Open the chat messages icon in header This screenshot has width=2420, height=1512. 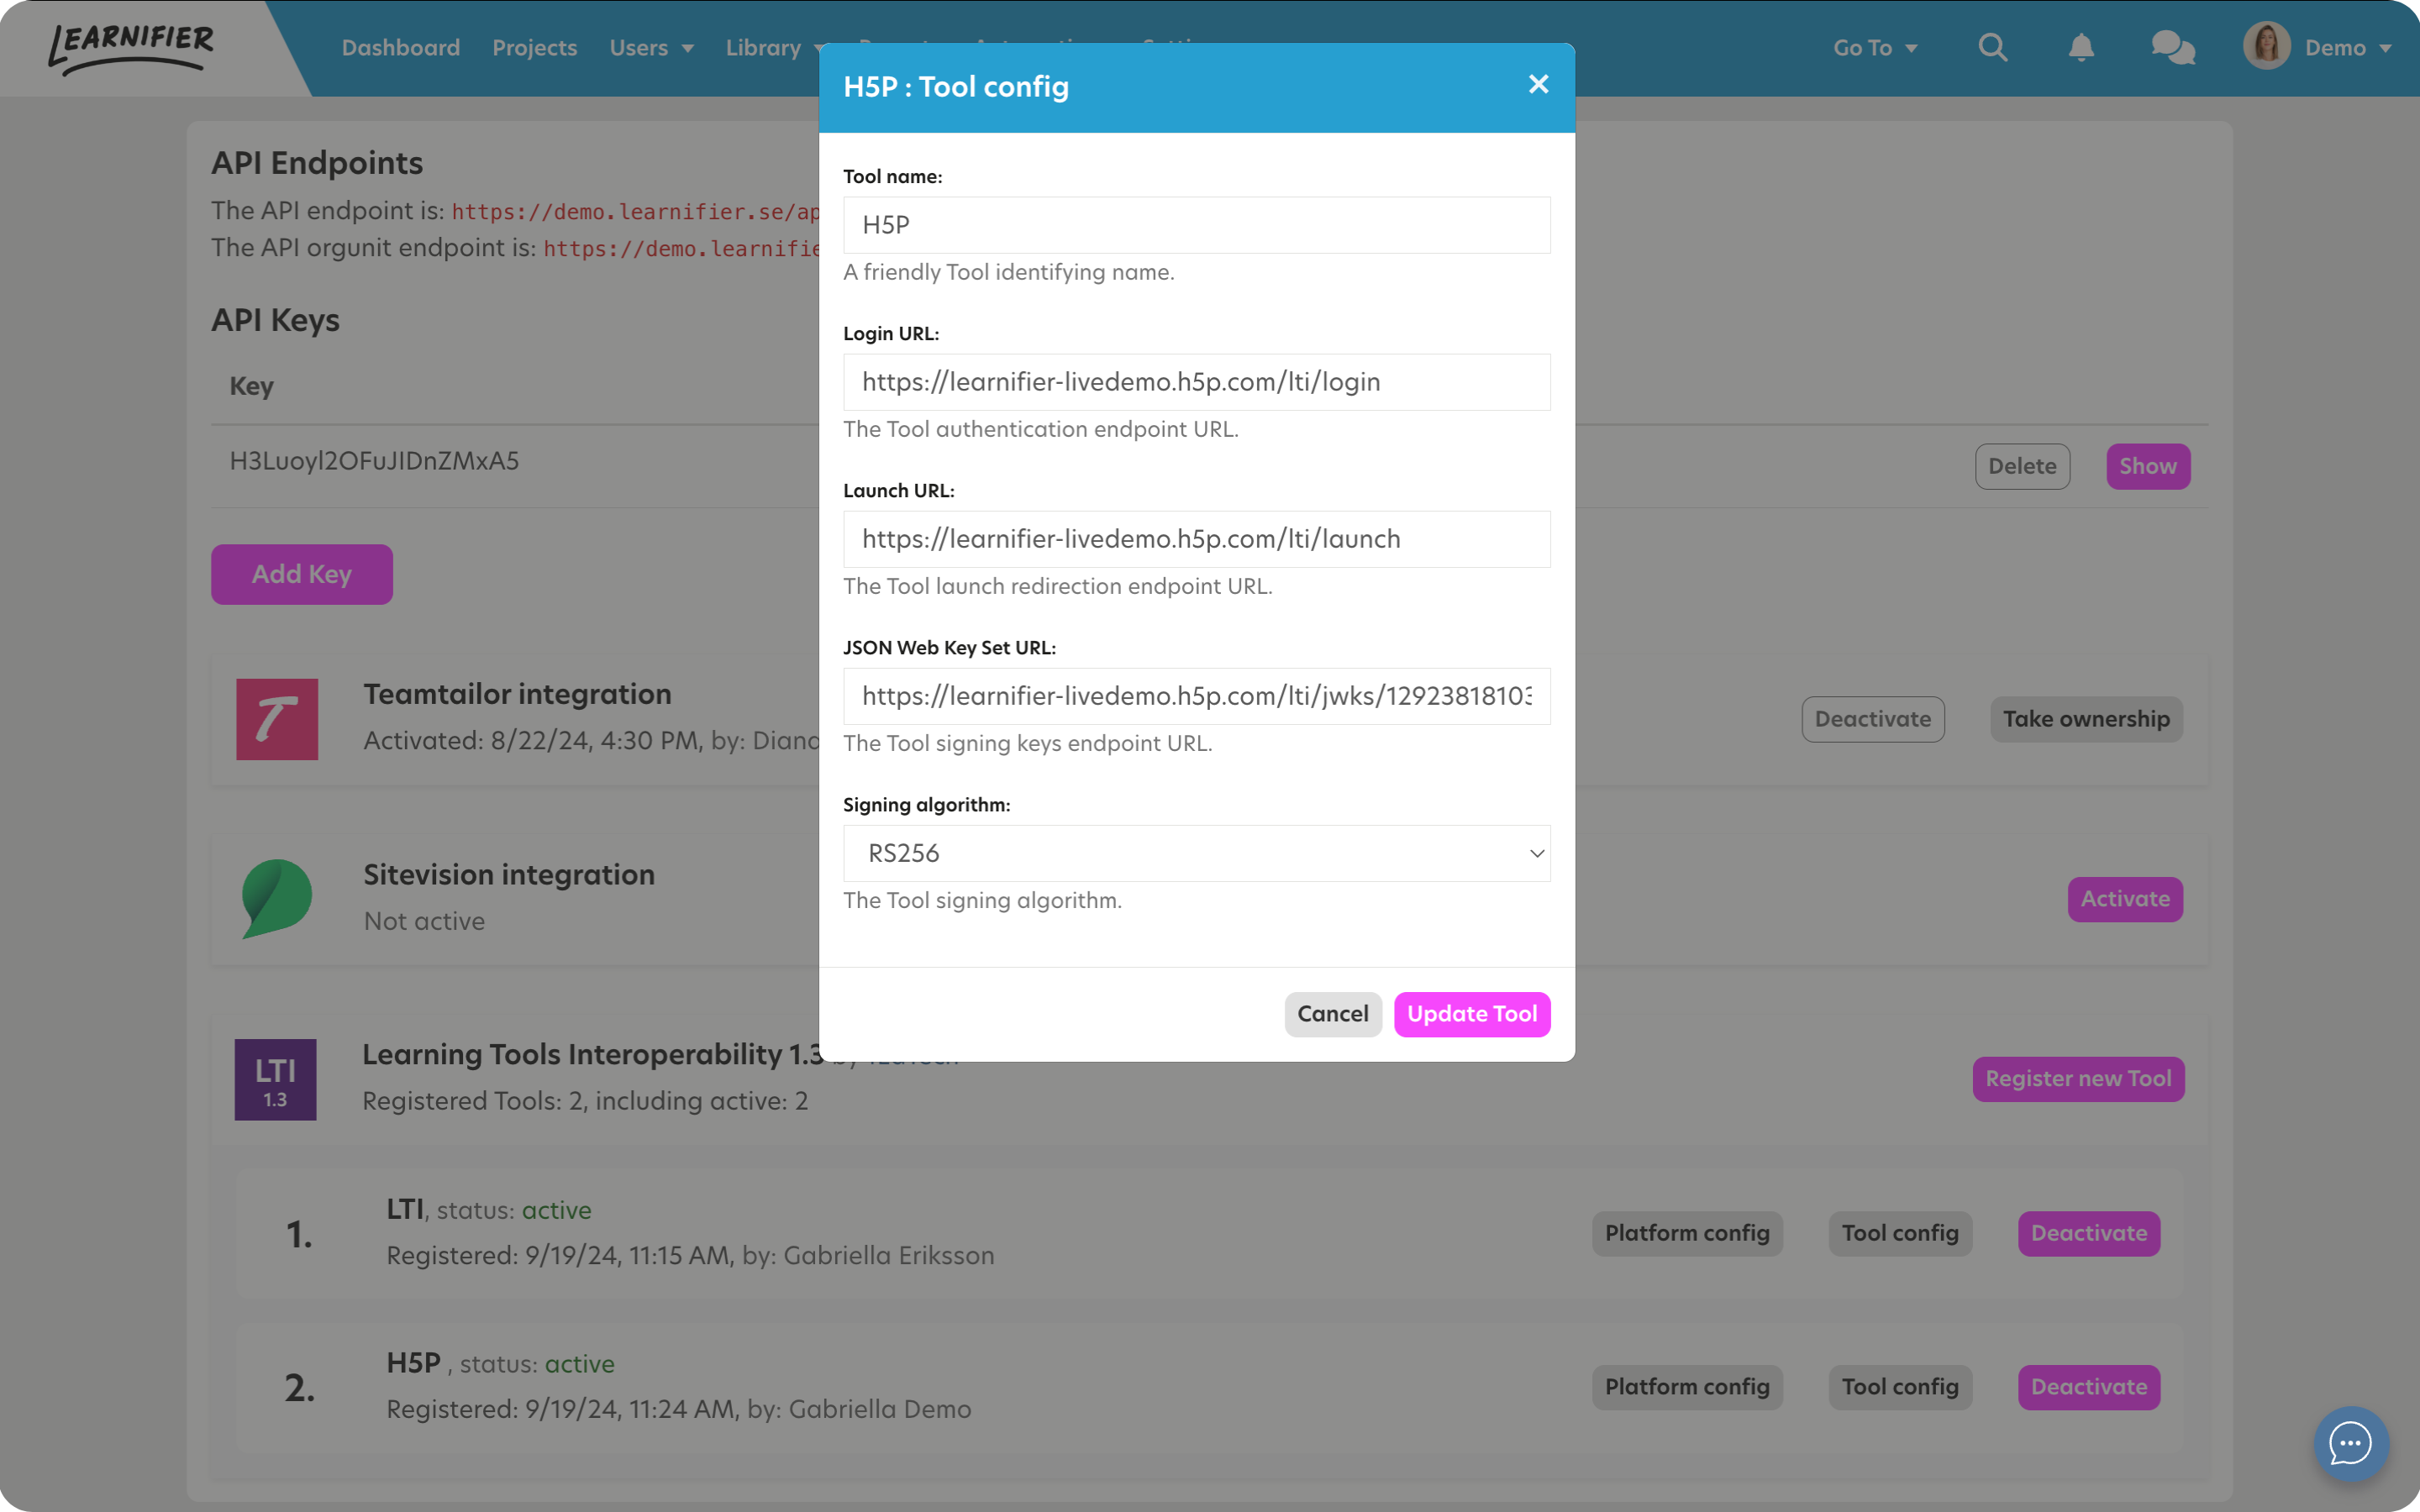2173,47
